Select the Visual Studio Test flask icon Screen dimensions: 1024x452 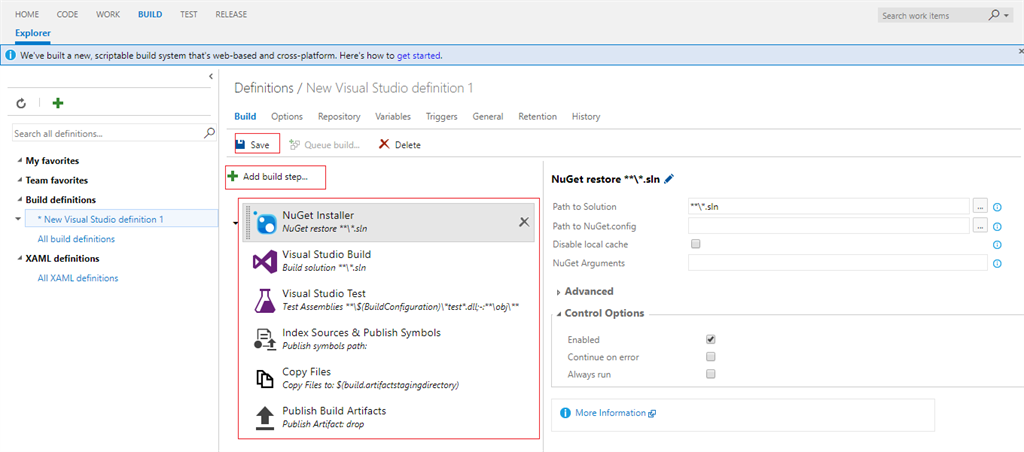pyautogui.click(x=265, y=299)
